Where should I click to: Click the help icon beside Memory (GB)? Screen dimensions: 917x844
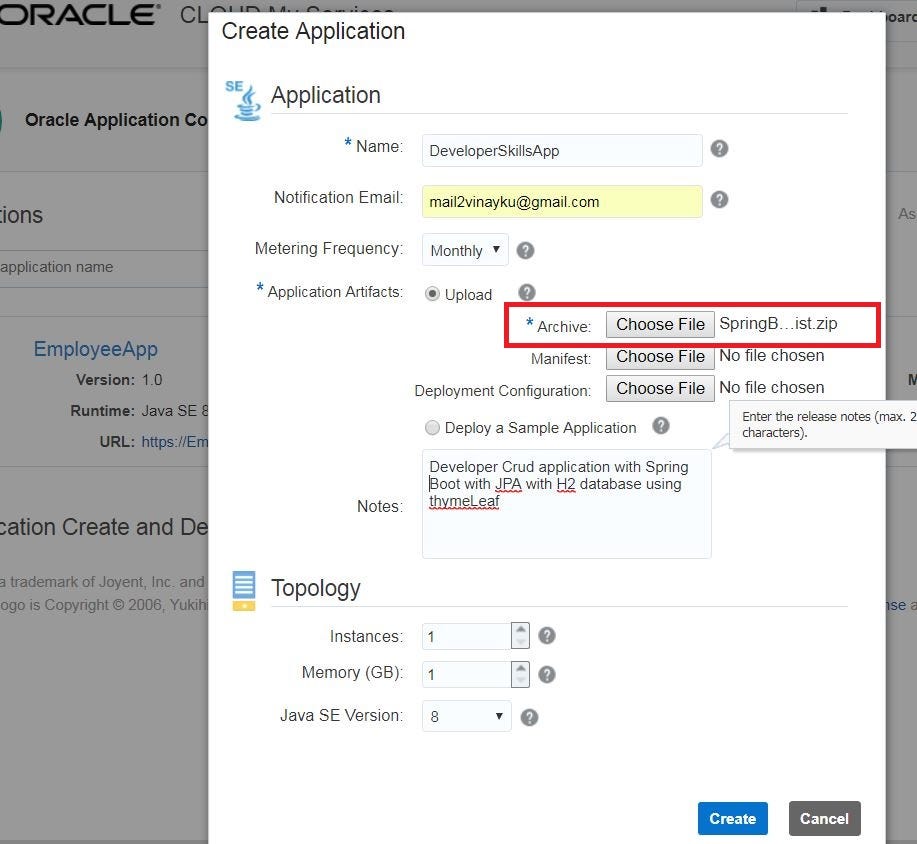[547, 674]
